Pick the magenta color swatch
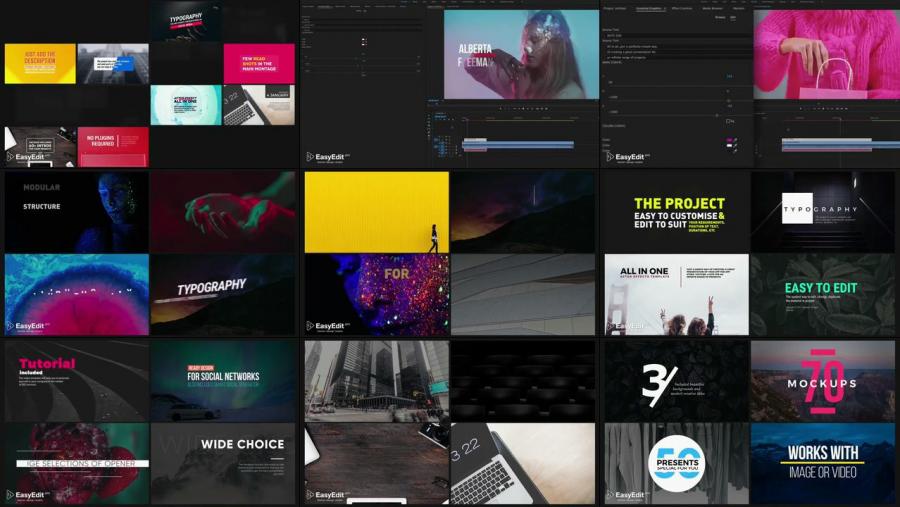The height and width of the screenshot is (507, 900). point(730,141)
